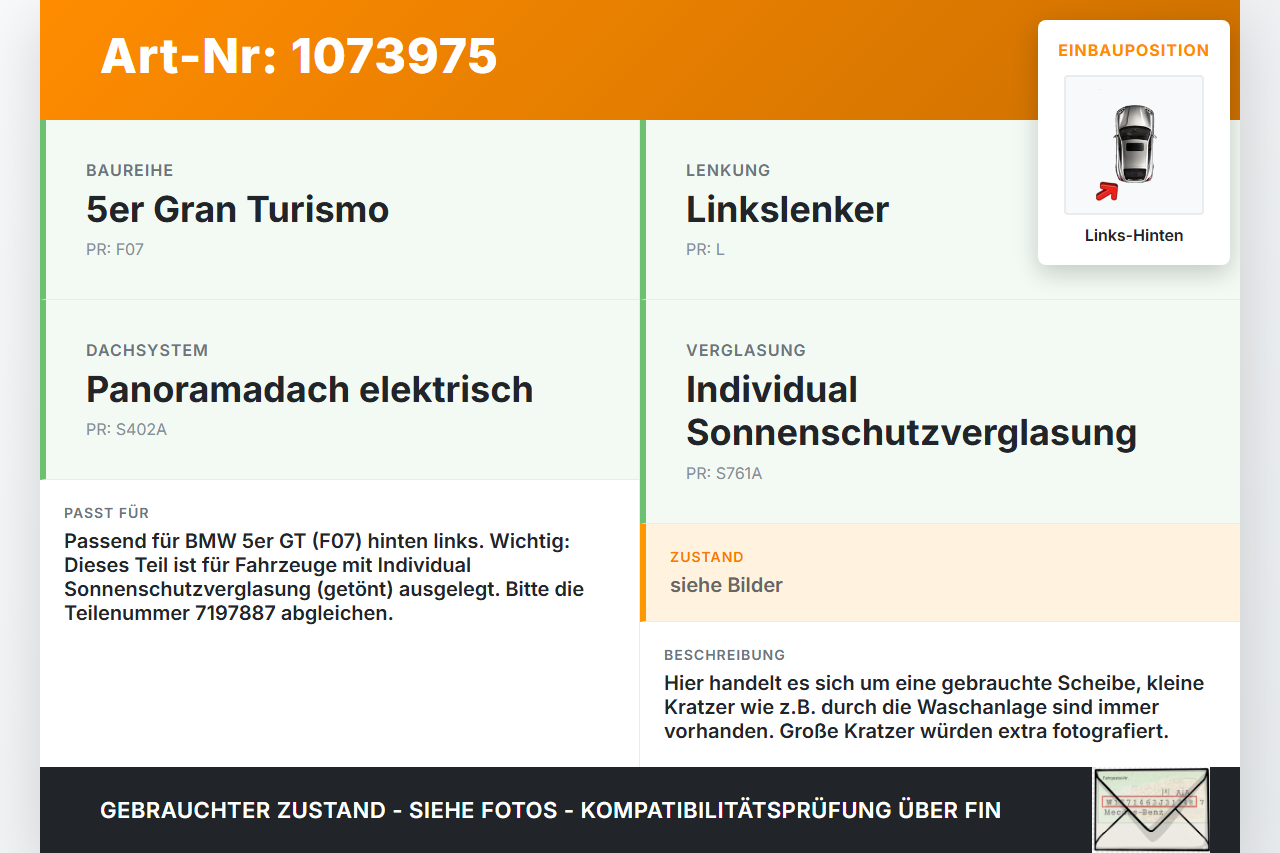This screenshot has width=1280, height=853.
Task: Click the 'siehe Bilder' condition text
Action: [x=726, y=586]
